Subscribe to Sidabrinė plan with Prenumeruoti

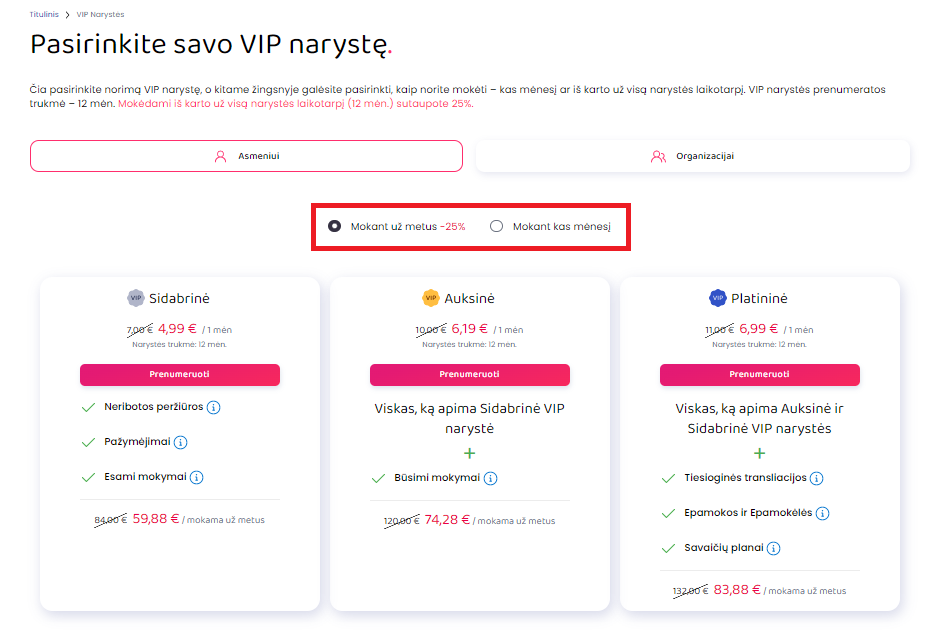click(180, 375)
